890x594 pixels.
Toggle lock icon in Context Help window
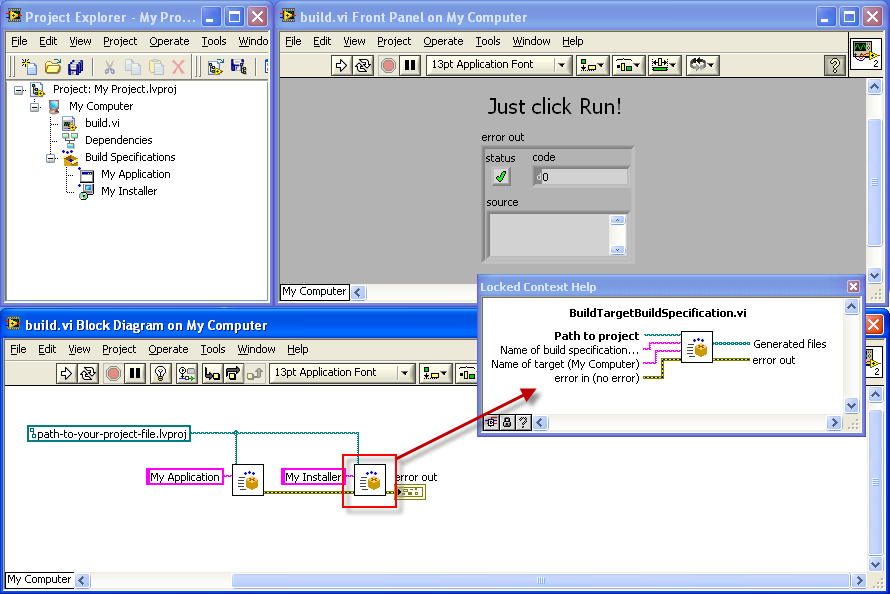(x=507, y=422)
